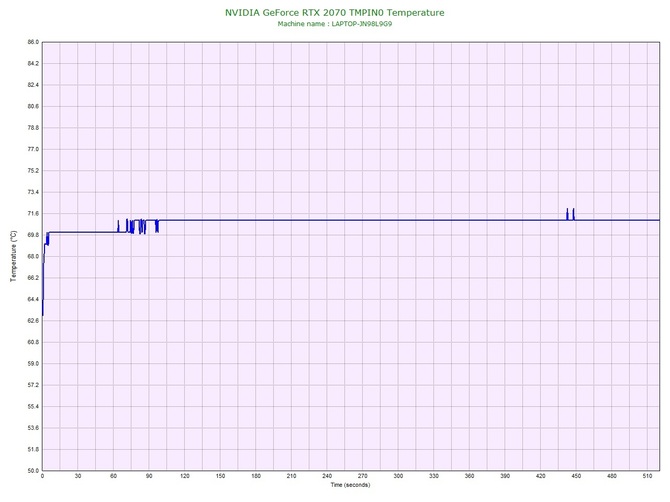Screen dimensions: 670x502
Task: Click the '80.6' y-axis value
Action: click(x=33, y=106)
